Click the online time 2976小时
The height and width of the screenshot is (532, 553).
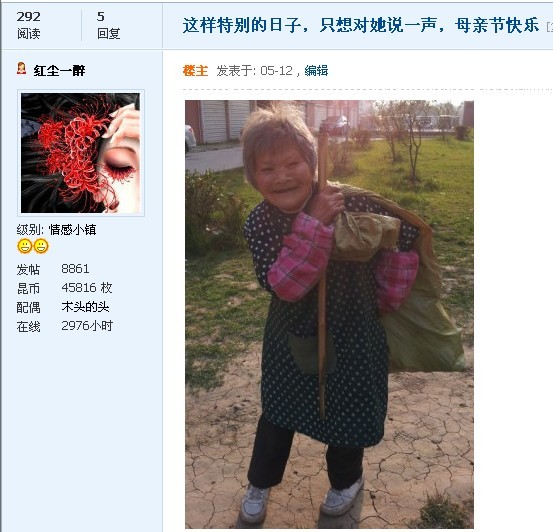[87, 326]
